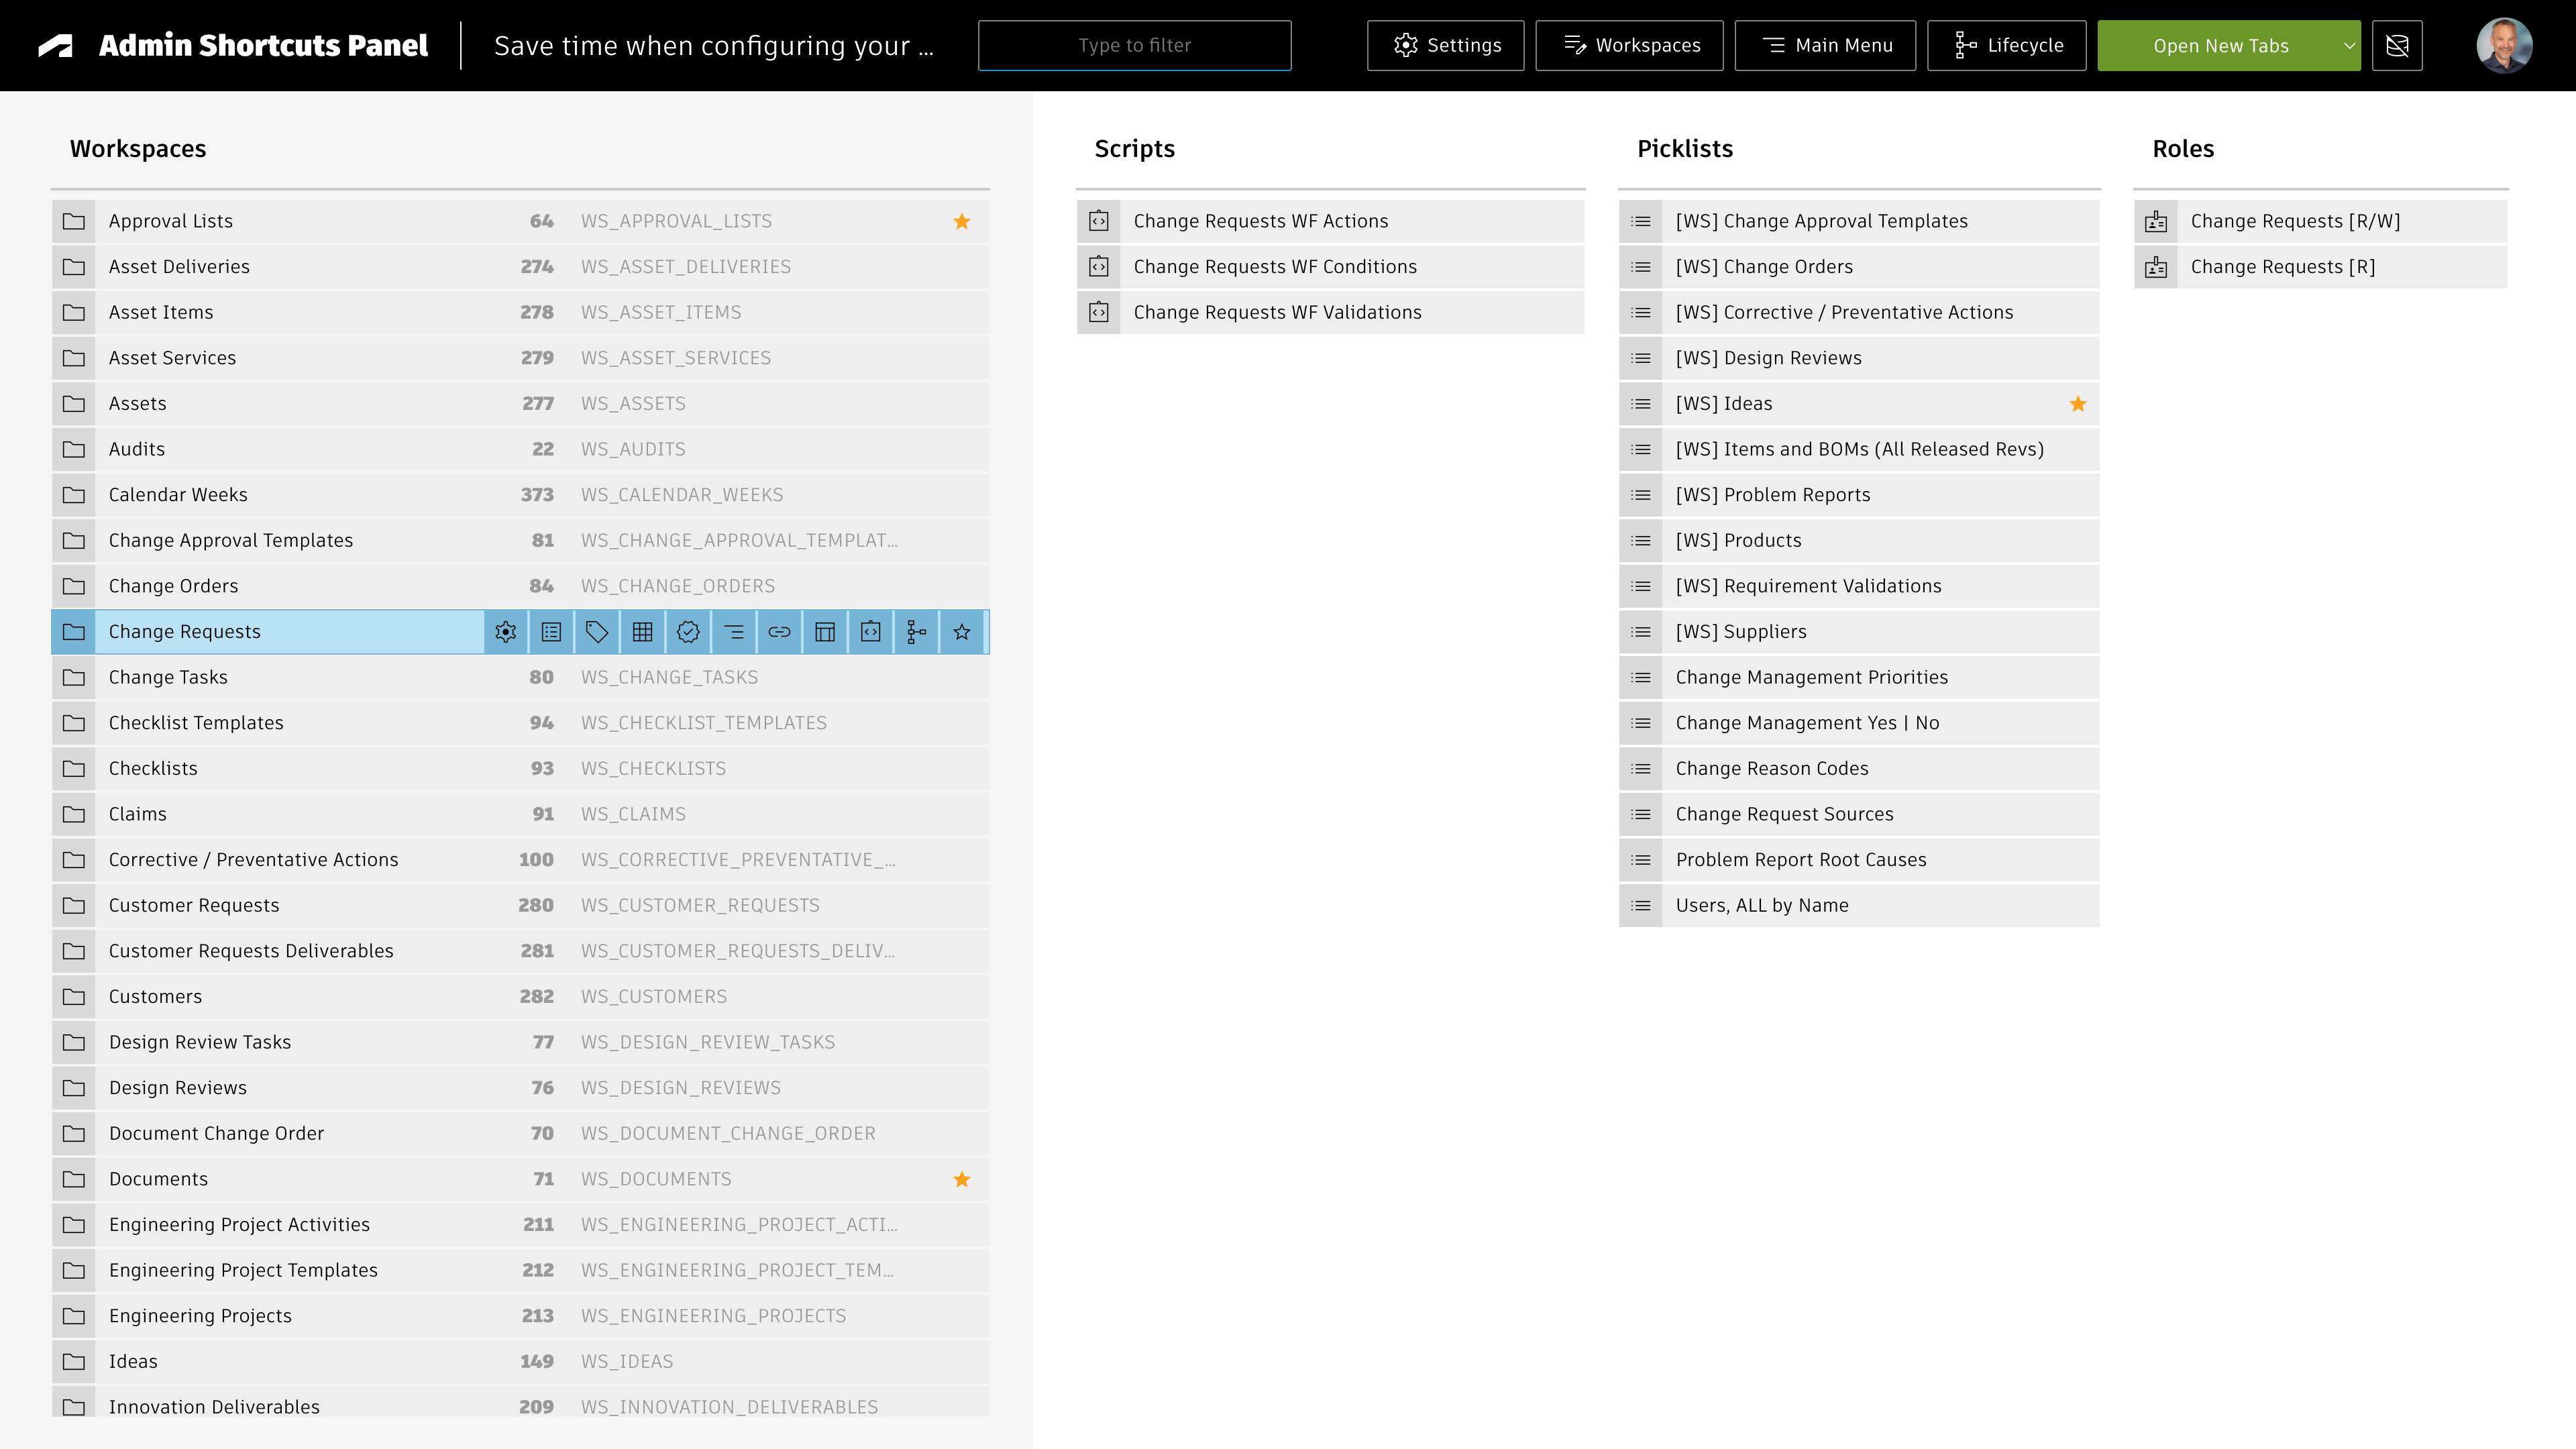Click the Type to filter input field
This screenshot has height=1449, width=2576.
tap(1134, 46)
